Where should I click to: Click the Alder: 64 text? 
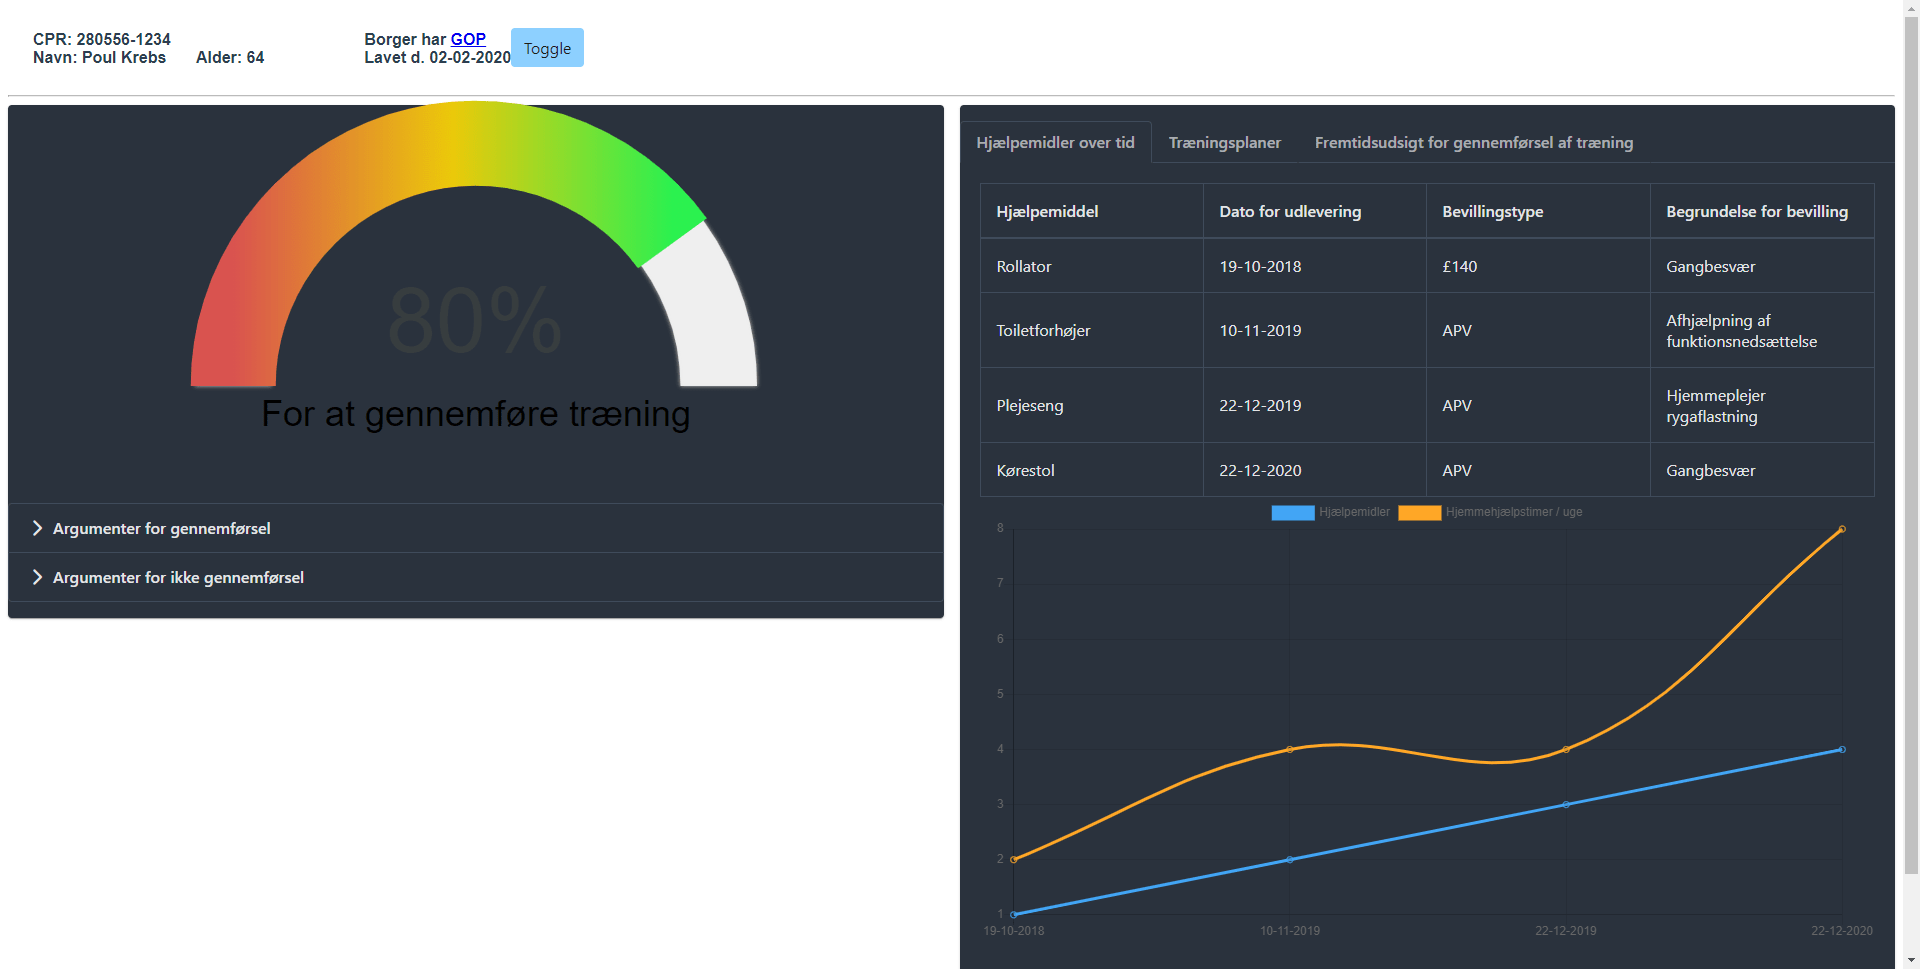click(x=230, y=57)
